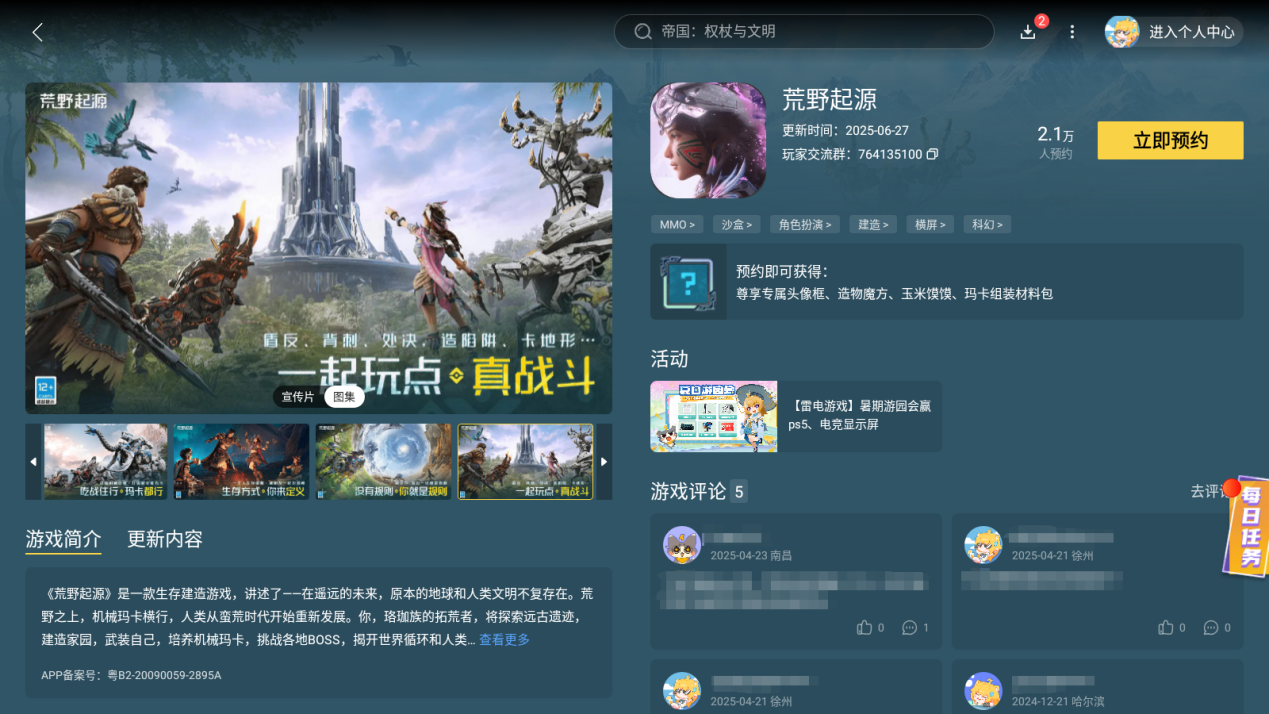Open the 科幻 tag
The image size is (1269, 714).
[988, 225]
